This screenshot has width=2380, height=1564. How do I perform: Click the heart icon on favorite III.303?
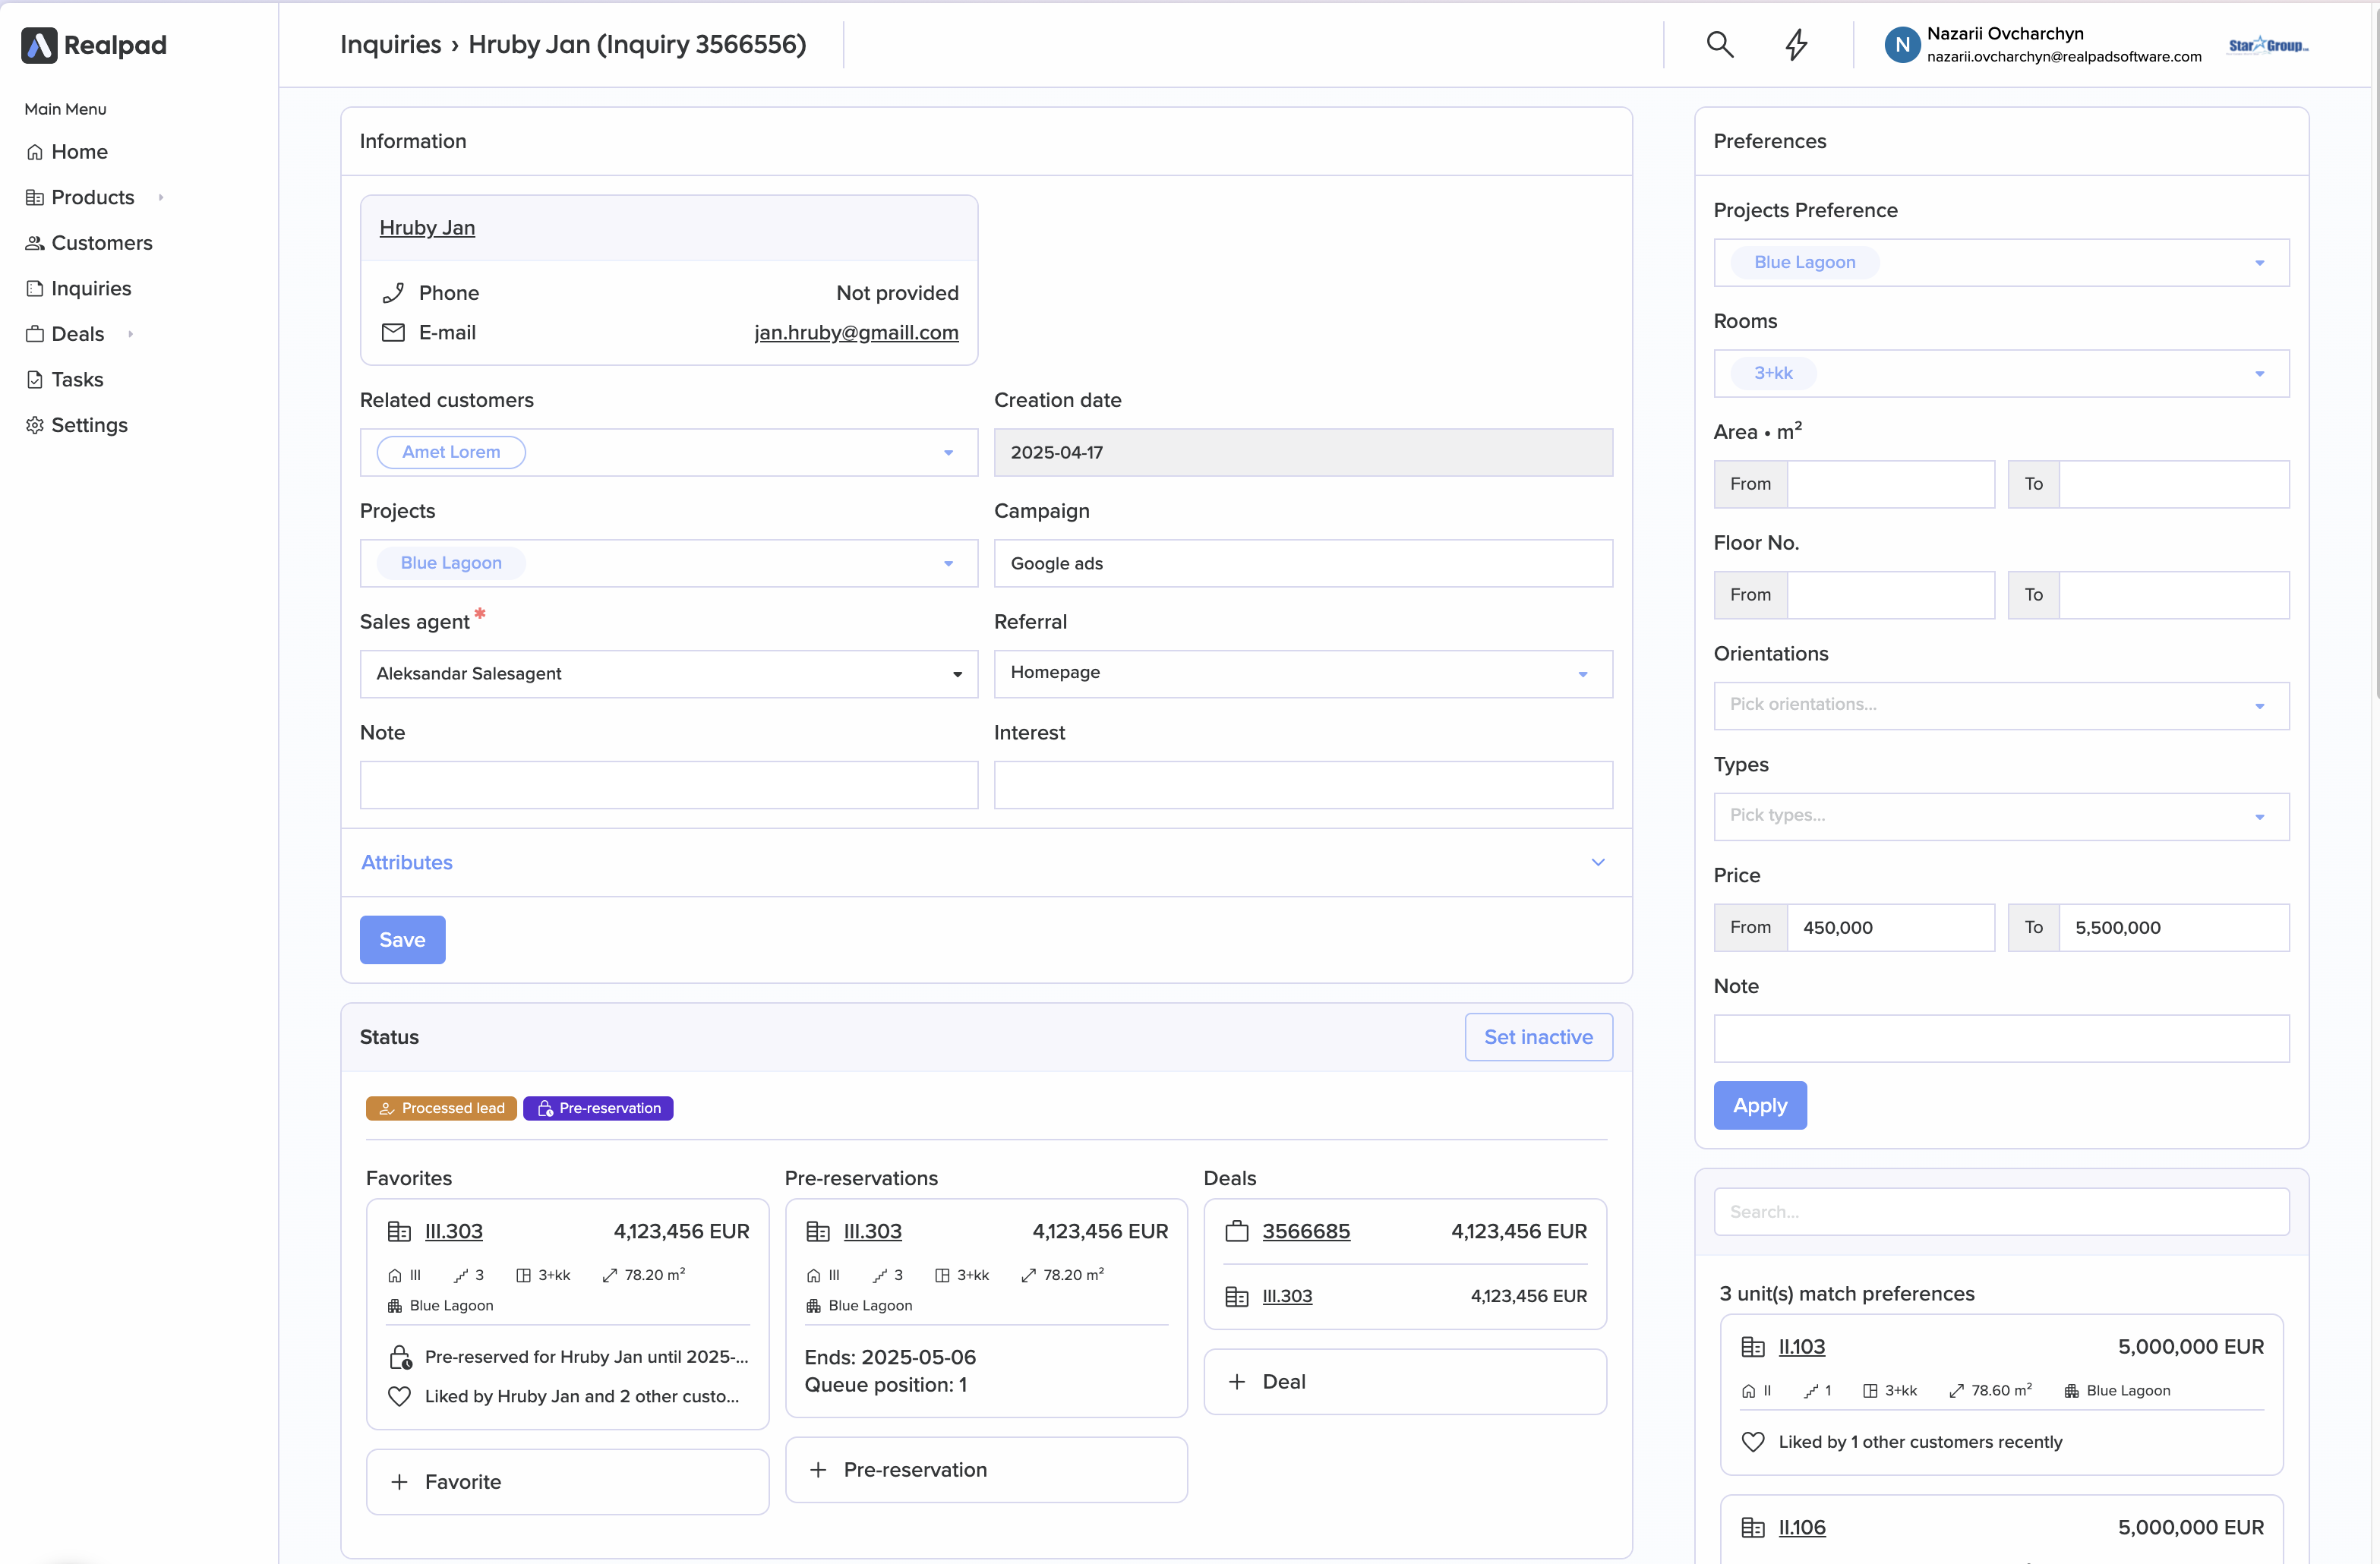pos(399,1396)
